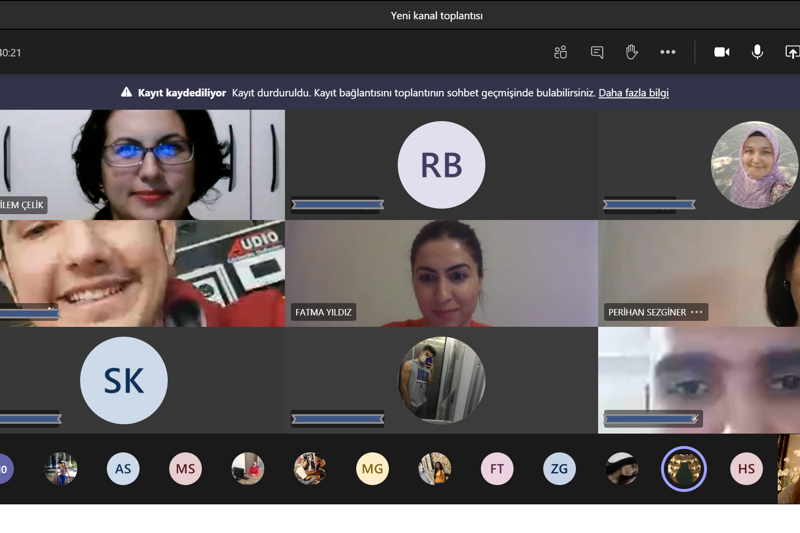Open the more actions ellipsis menu
The height and width of the screenshot is (533, 800).
click(668, 52)
